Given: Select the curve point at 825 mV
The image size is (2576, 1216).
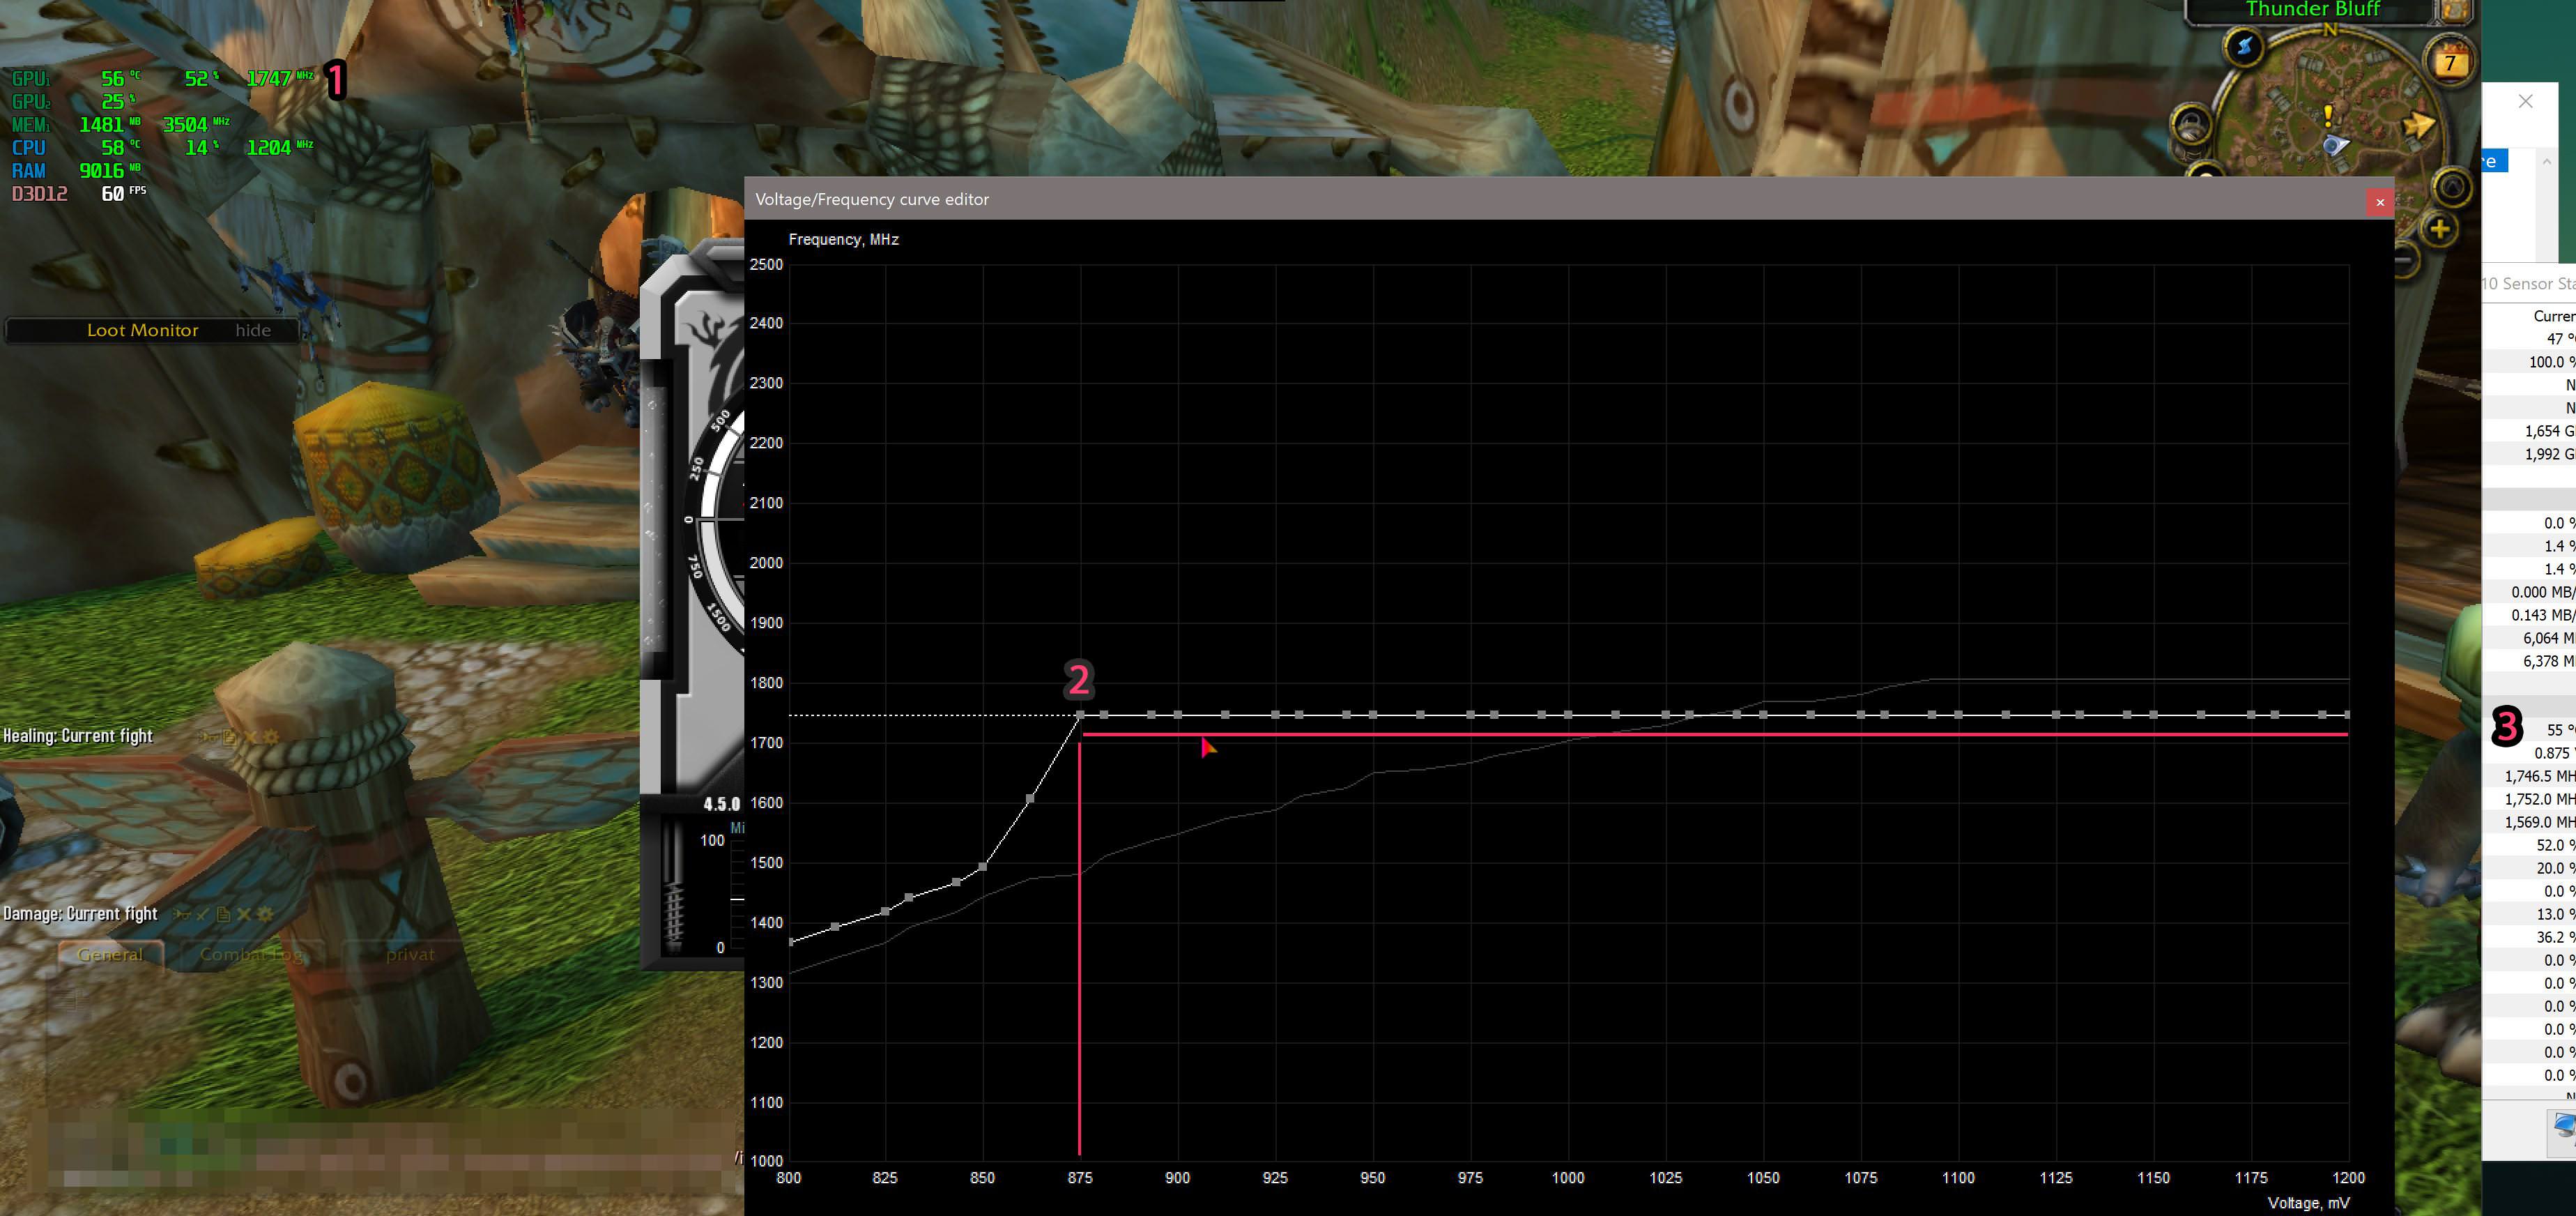Looking at the screenshot, I should 885,912.
